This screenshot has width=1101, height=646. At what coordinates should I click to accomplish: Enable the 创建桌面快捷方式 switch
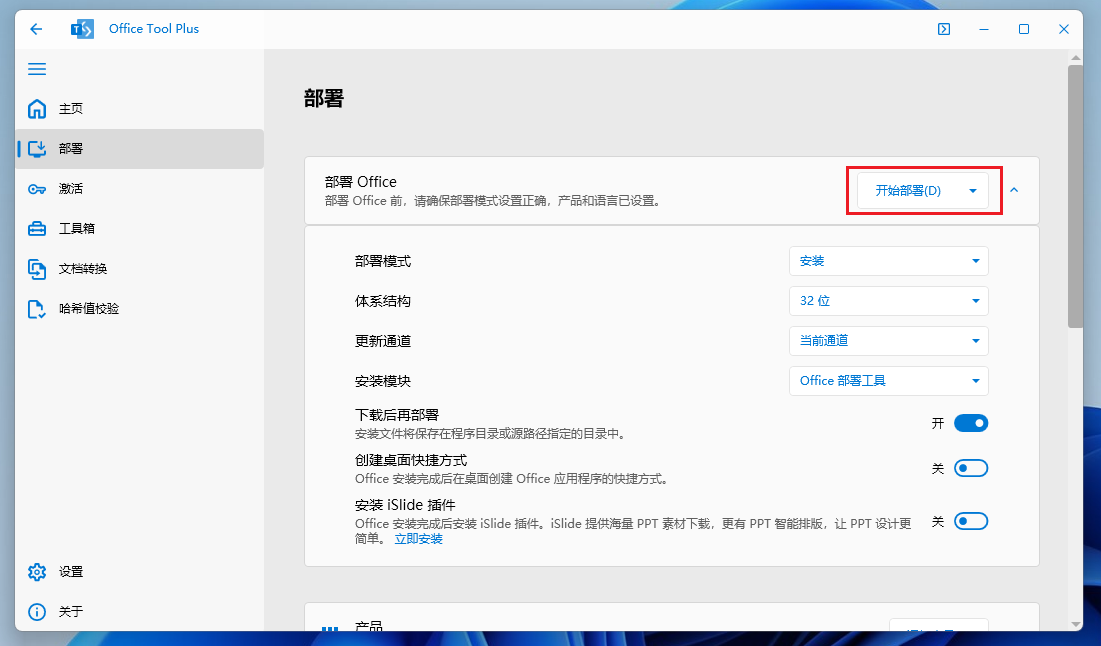(x=971, y=468)
